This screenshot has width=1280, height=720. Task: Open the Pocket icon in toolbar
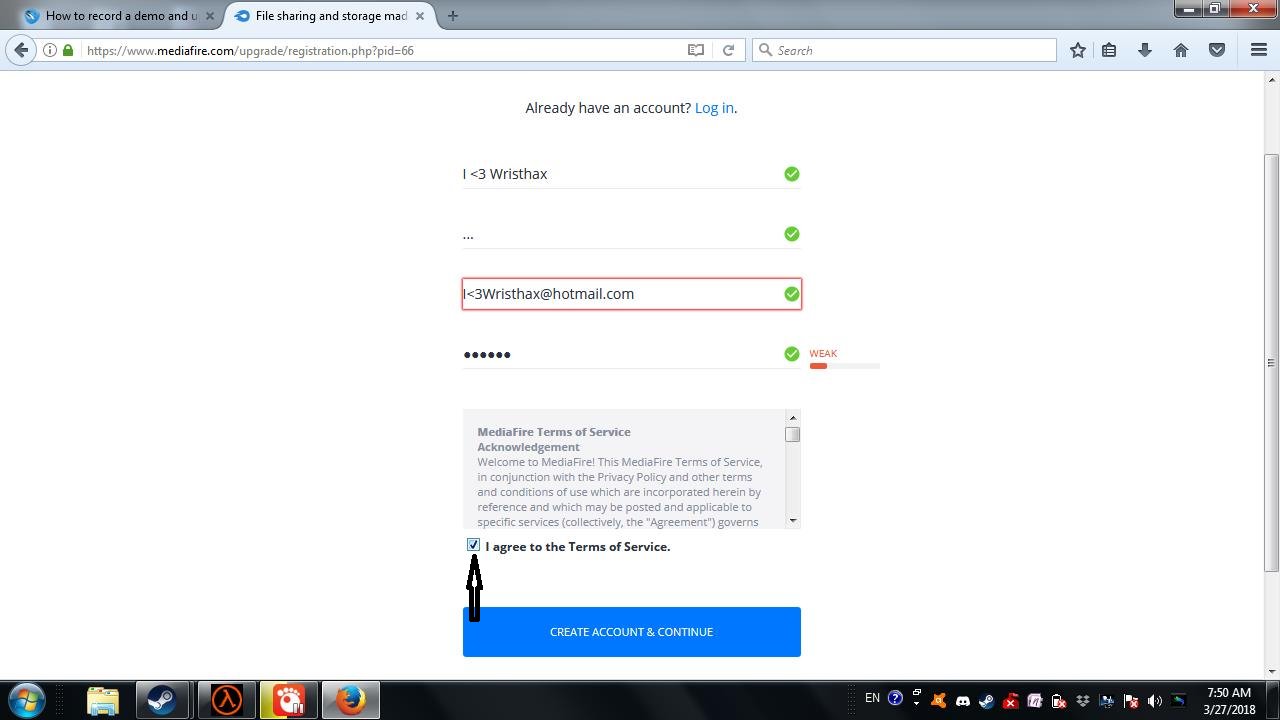pos(1217,50)
